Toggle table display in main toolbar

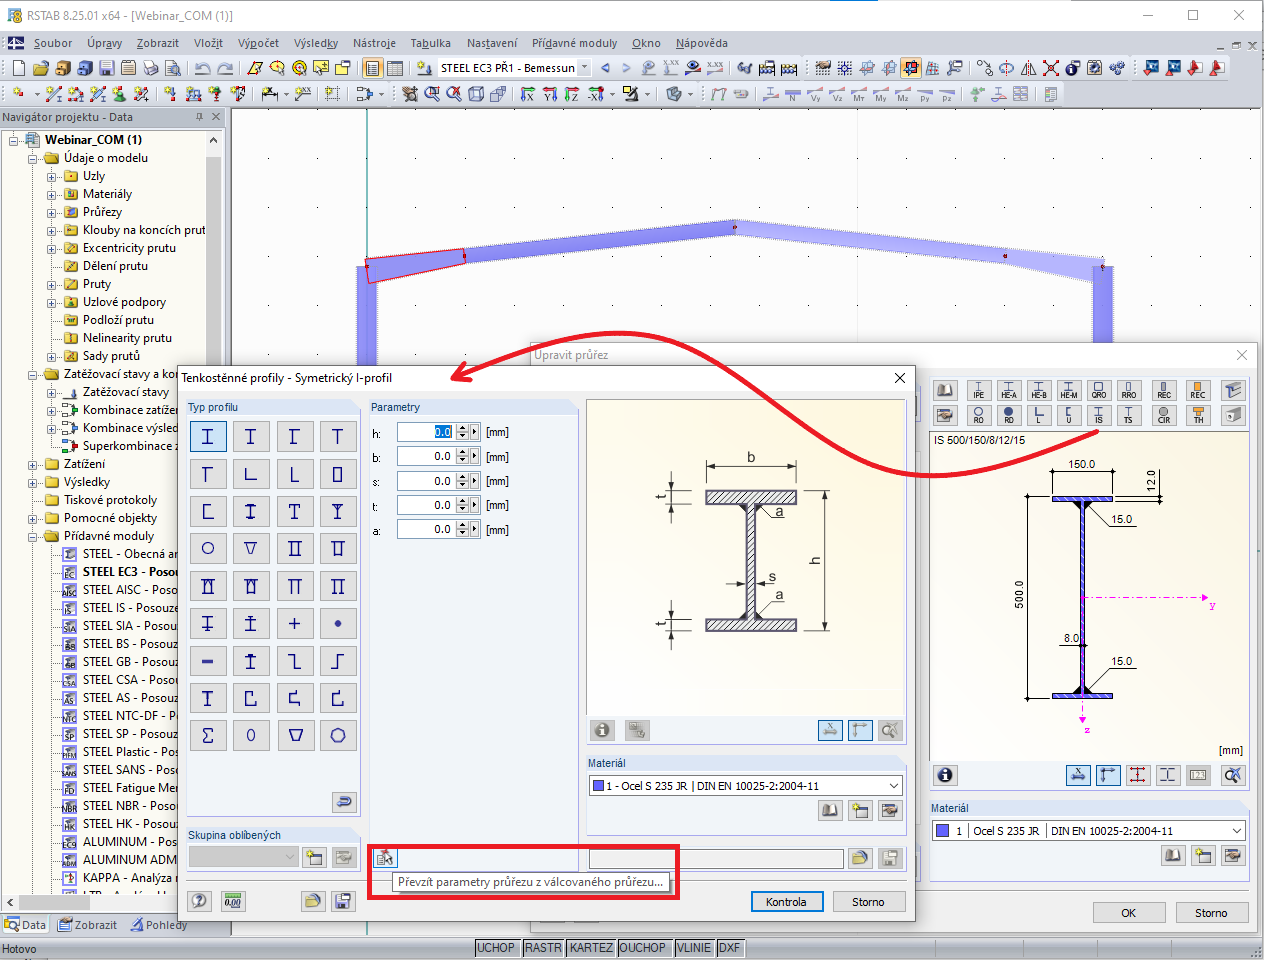point(395,68)
